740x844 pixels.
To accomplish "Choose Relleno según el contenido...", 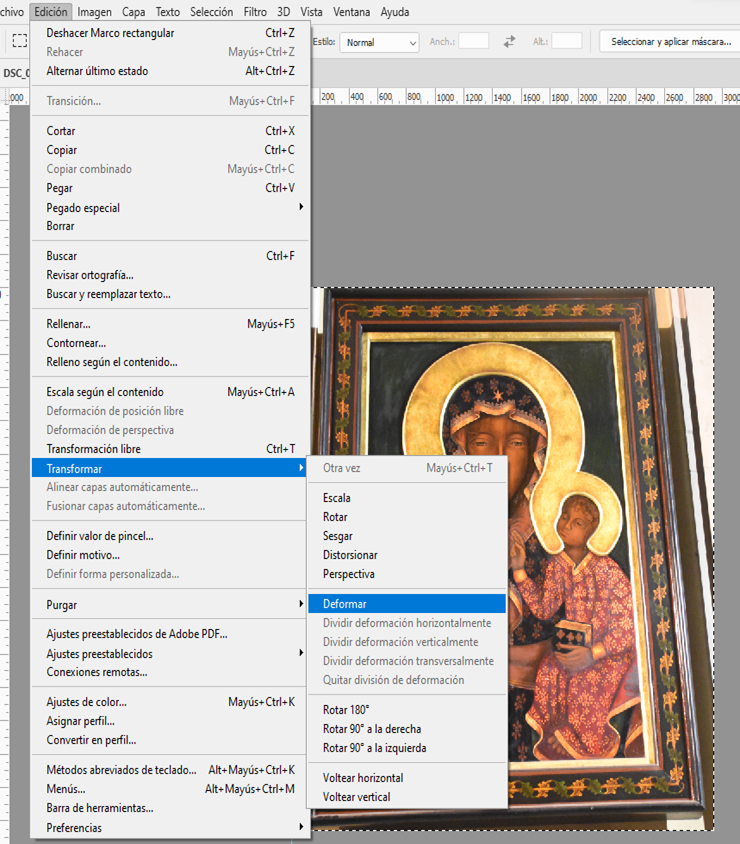I will 171,362.
